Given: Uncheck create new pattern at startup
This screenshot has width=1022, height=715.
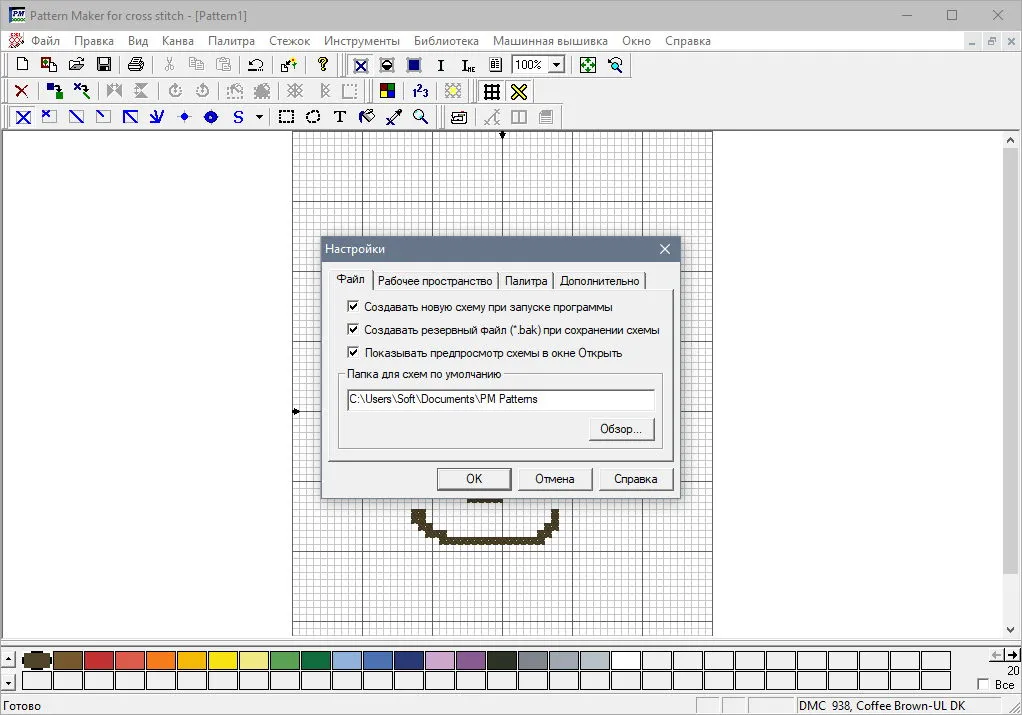Looking at the screenshot, I should 353,306.
